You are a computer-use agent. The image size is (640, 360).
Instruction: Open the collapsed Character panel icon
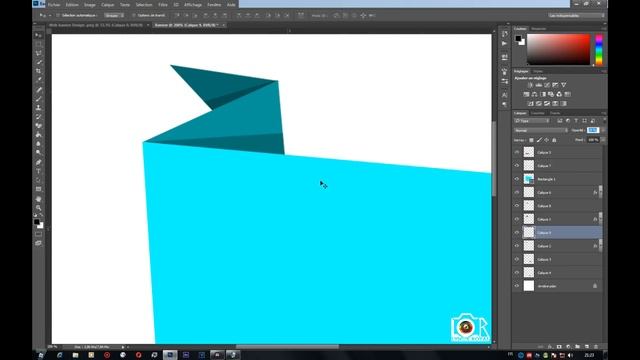click(x=504, y=95)
